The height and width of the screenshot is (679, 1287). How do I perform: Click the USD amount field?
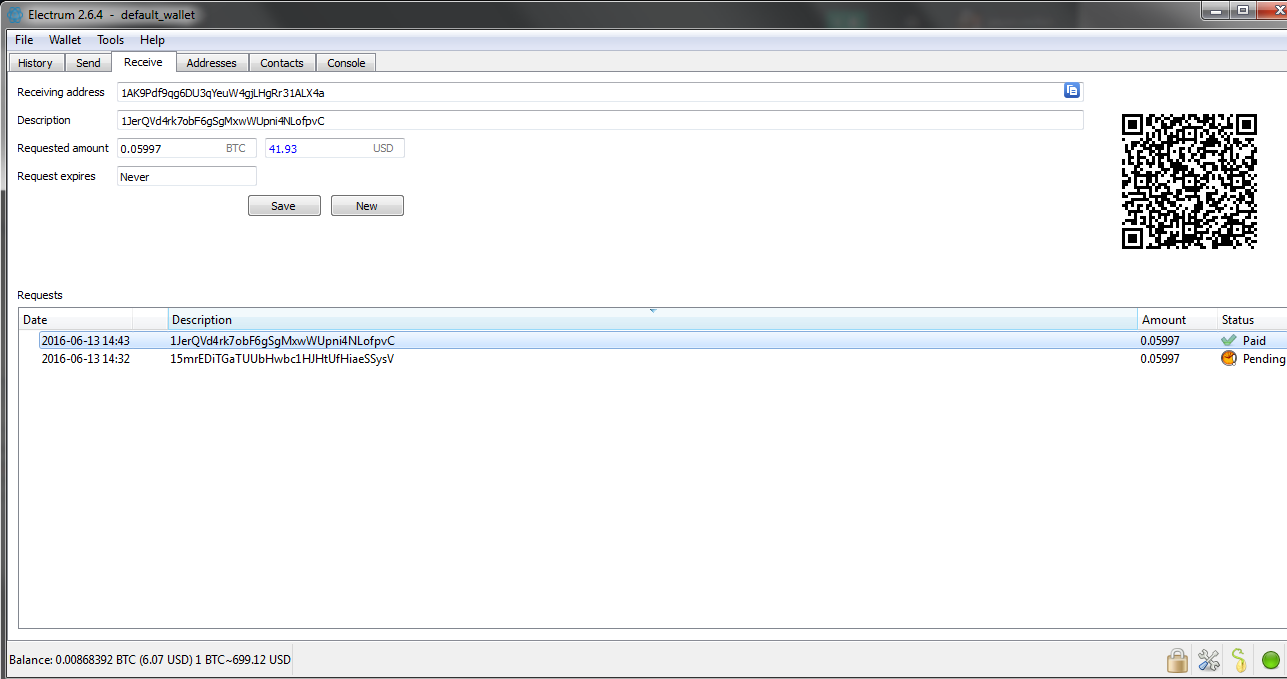coord(335,148)
